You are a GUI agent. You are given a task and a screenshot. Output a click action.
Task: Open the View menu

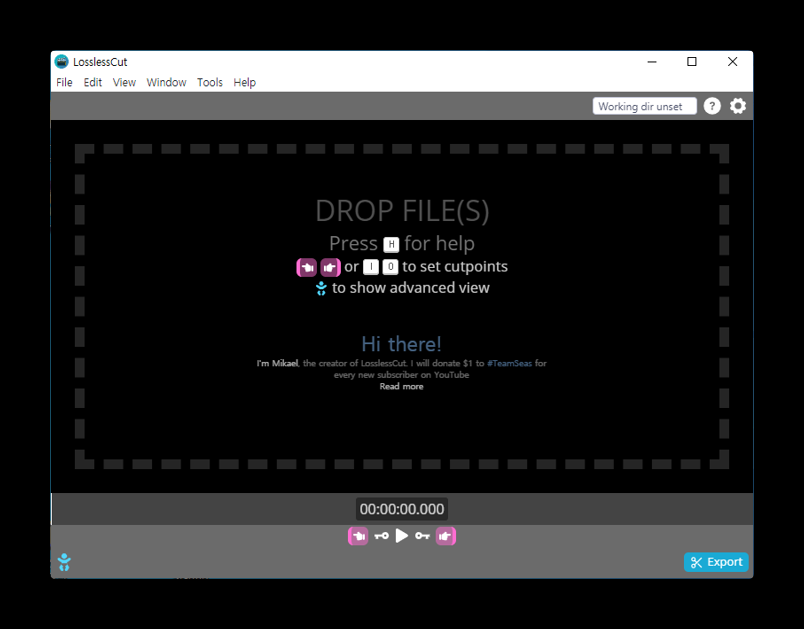click(124, 83)
